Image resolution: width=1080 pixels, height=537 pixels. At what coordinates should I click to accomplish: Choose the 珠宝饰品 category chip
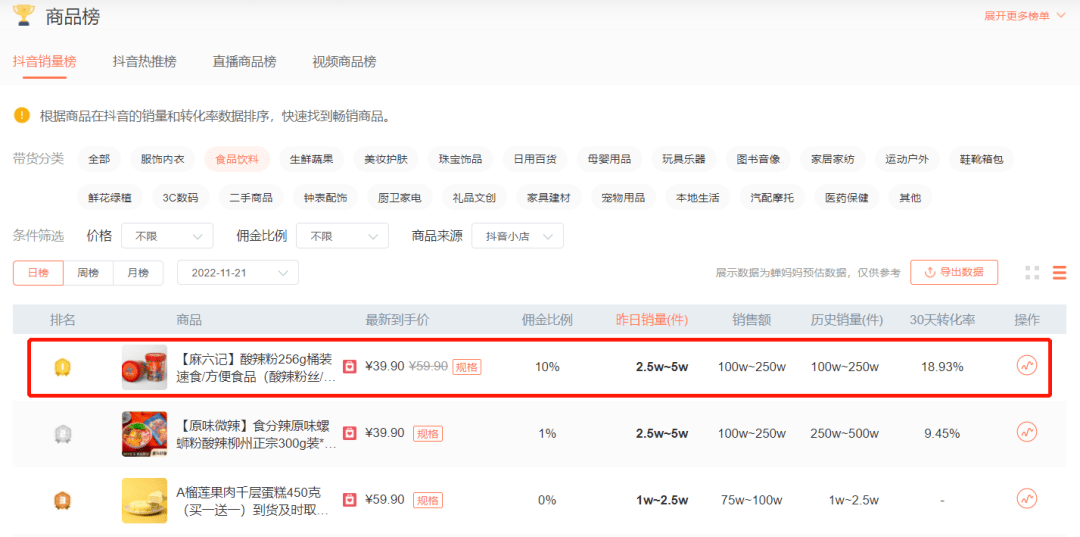[x=460, y=160]
